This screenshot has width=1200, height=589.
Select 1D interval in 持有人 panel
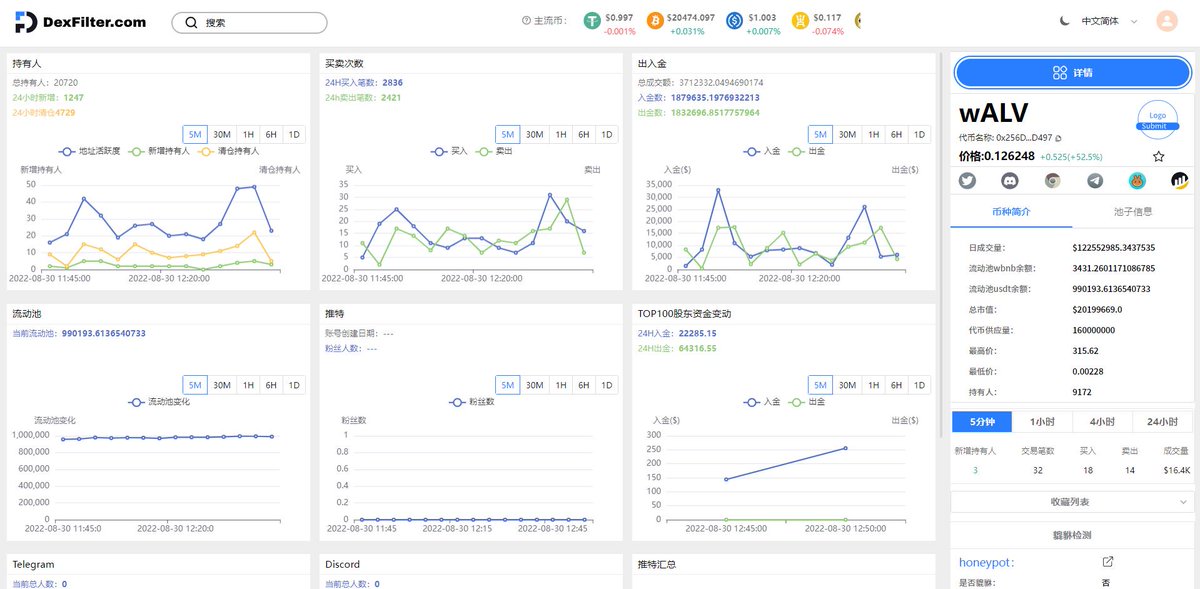tap(294, 134)
